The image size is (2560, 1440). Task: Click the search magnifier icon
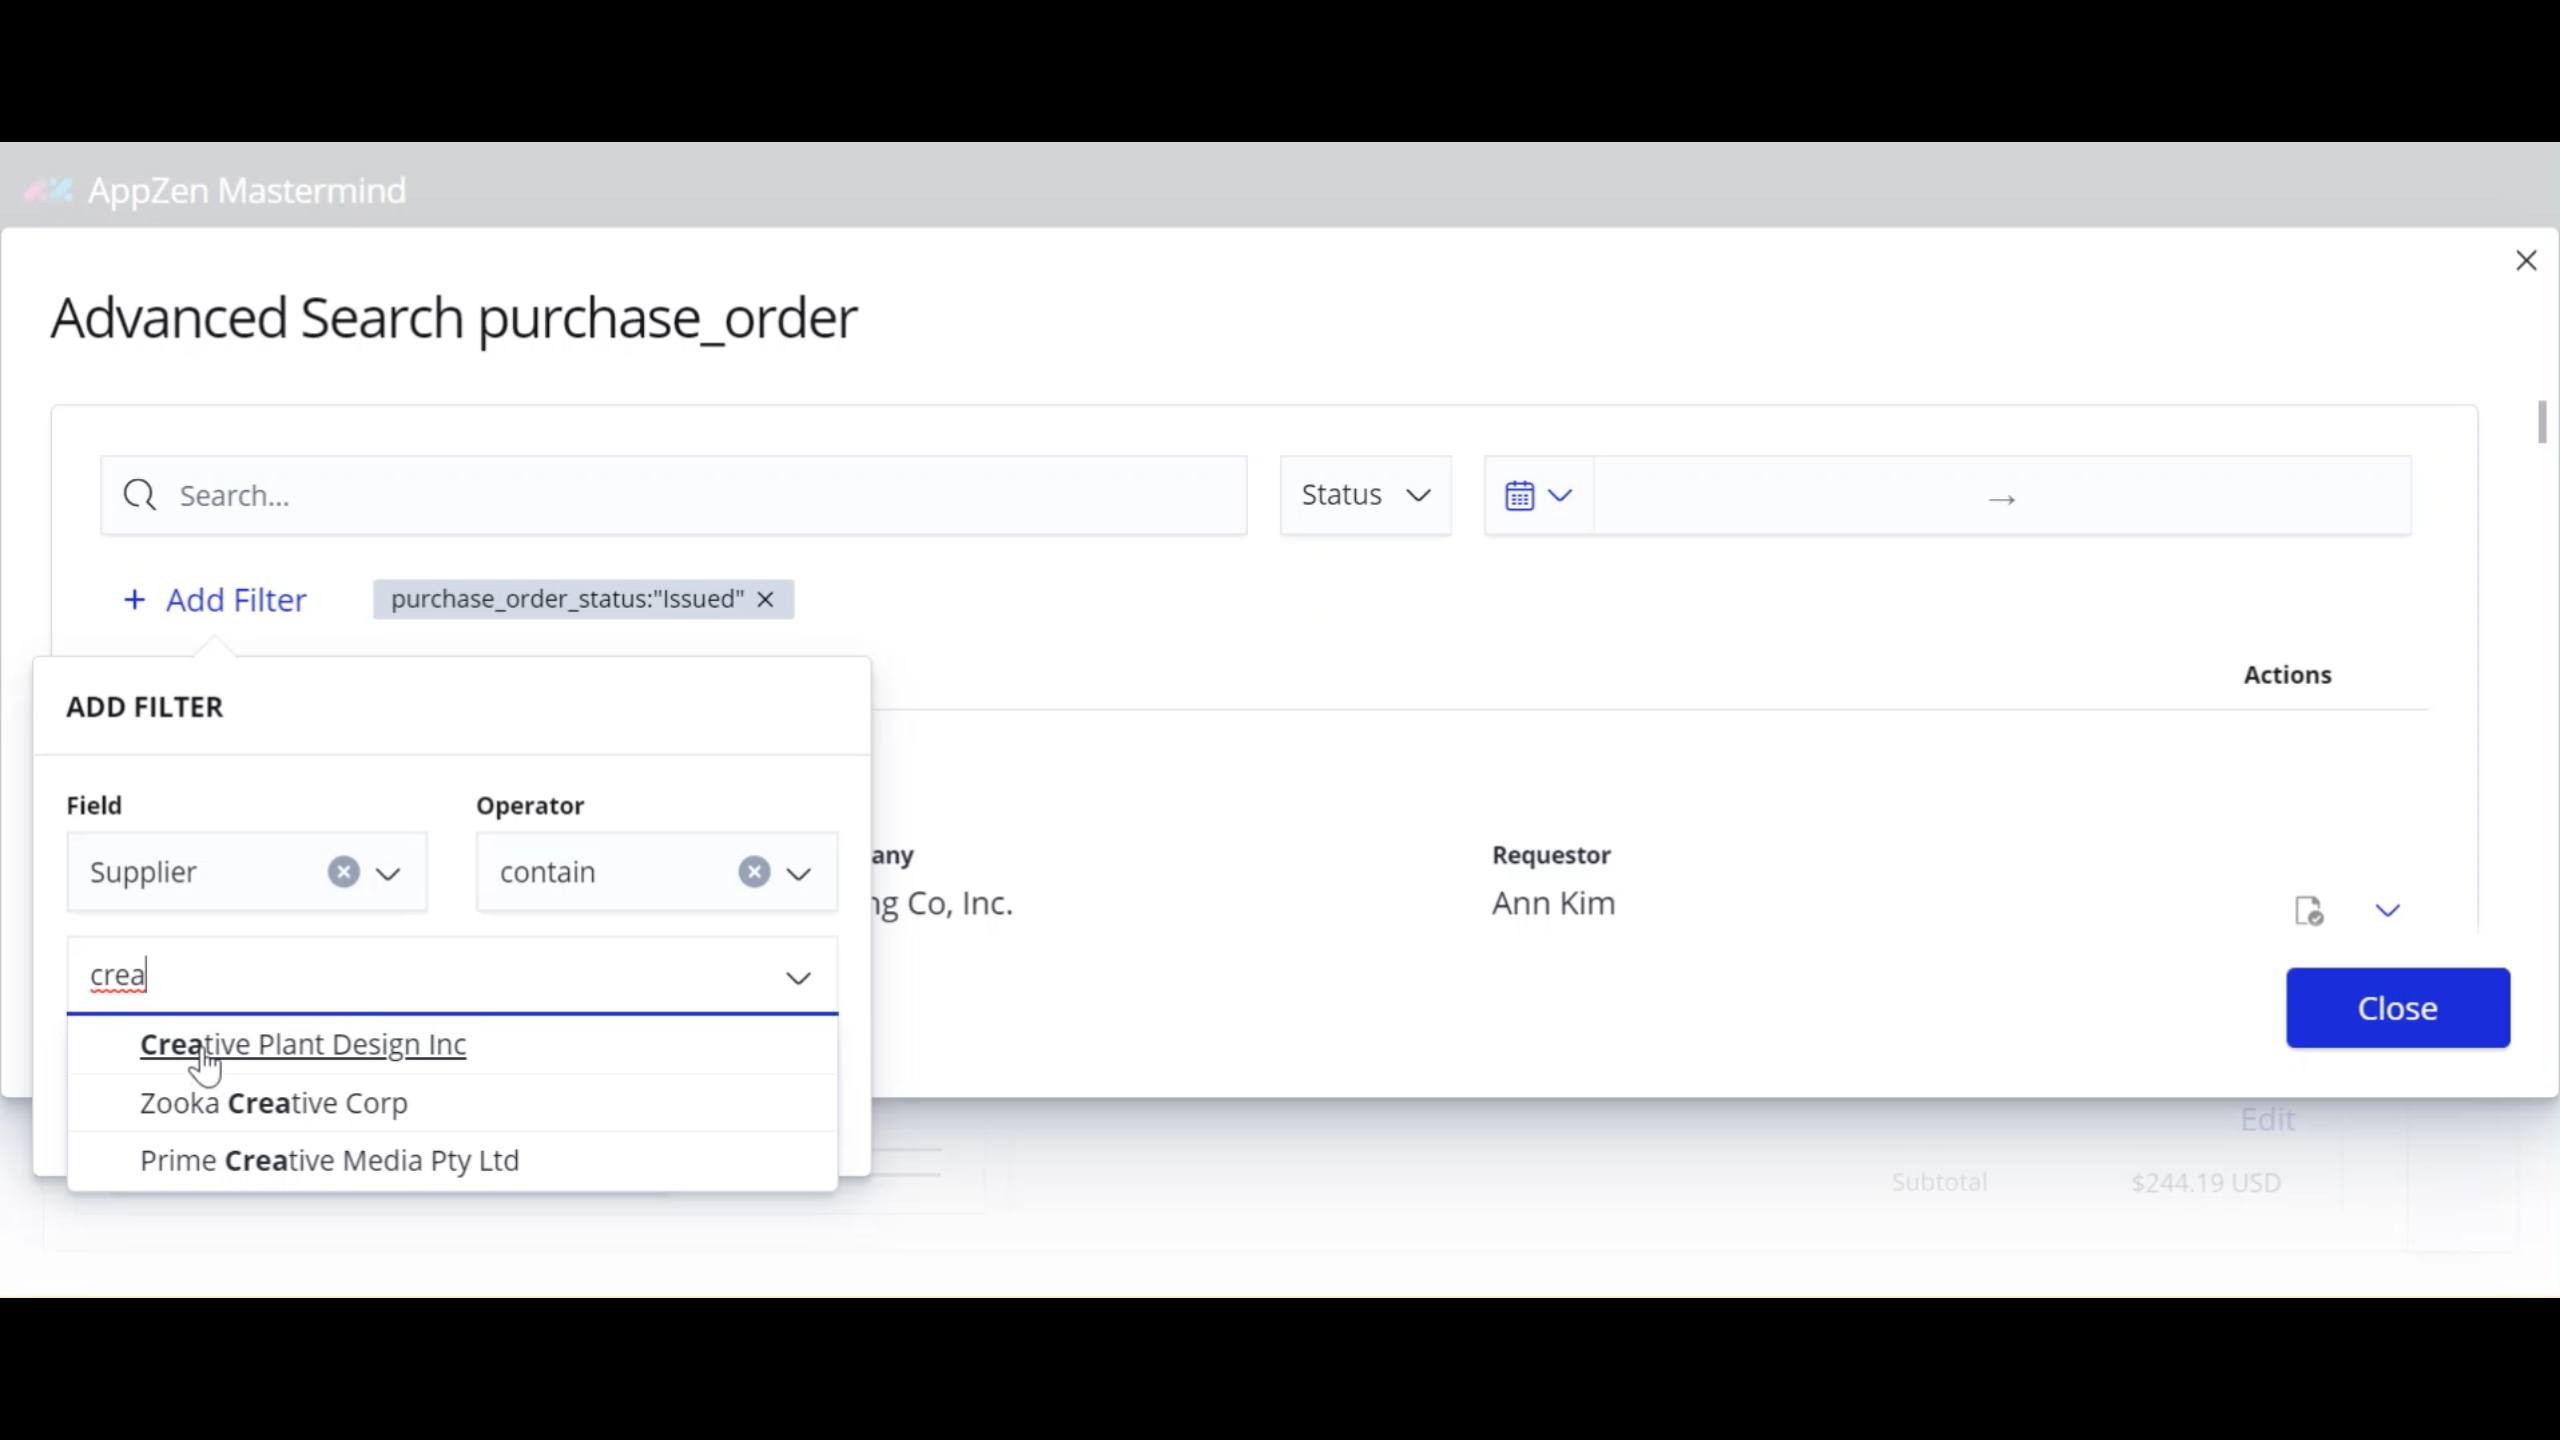point(140,494)
